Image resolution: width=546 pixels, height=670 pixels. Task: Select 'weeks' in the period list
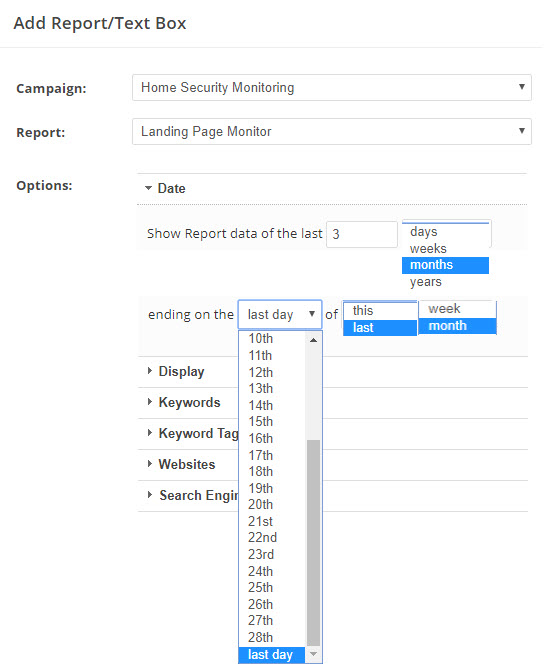[x=445, y=249]
